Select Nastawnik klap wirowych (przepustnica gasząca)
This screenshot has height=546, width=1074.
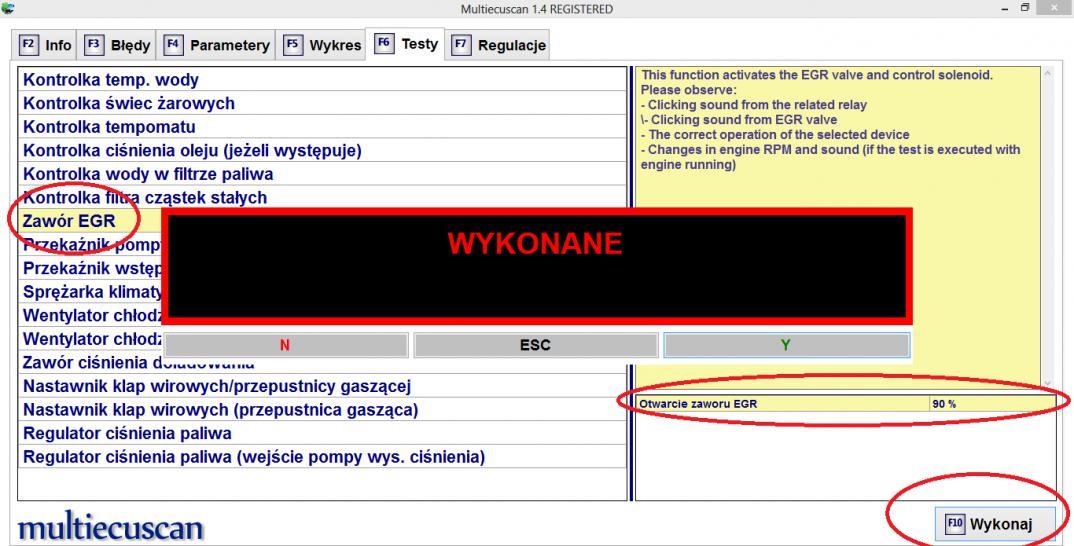(x=323, y=410)
